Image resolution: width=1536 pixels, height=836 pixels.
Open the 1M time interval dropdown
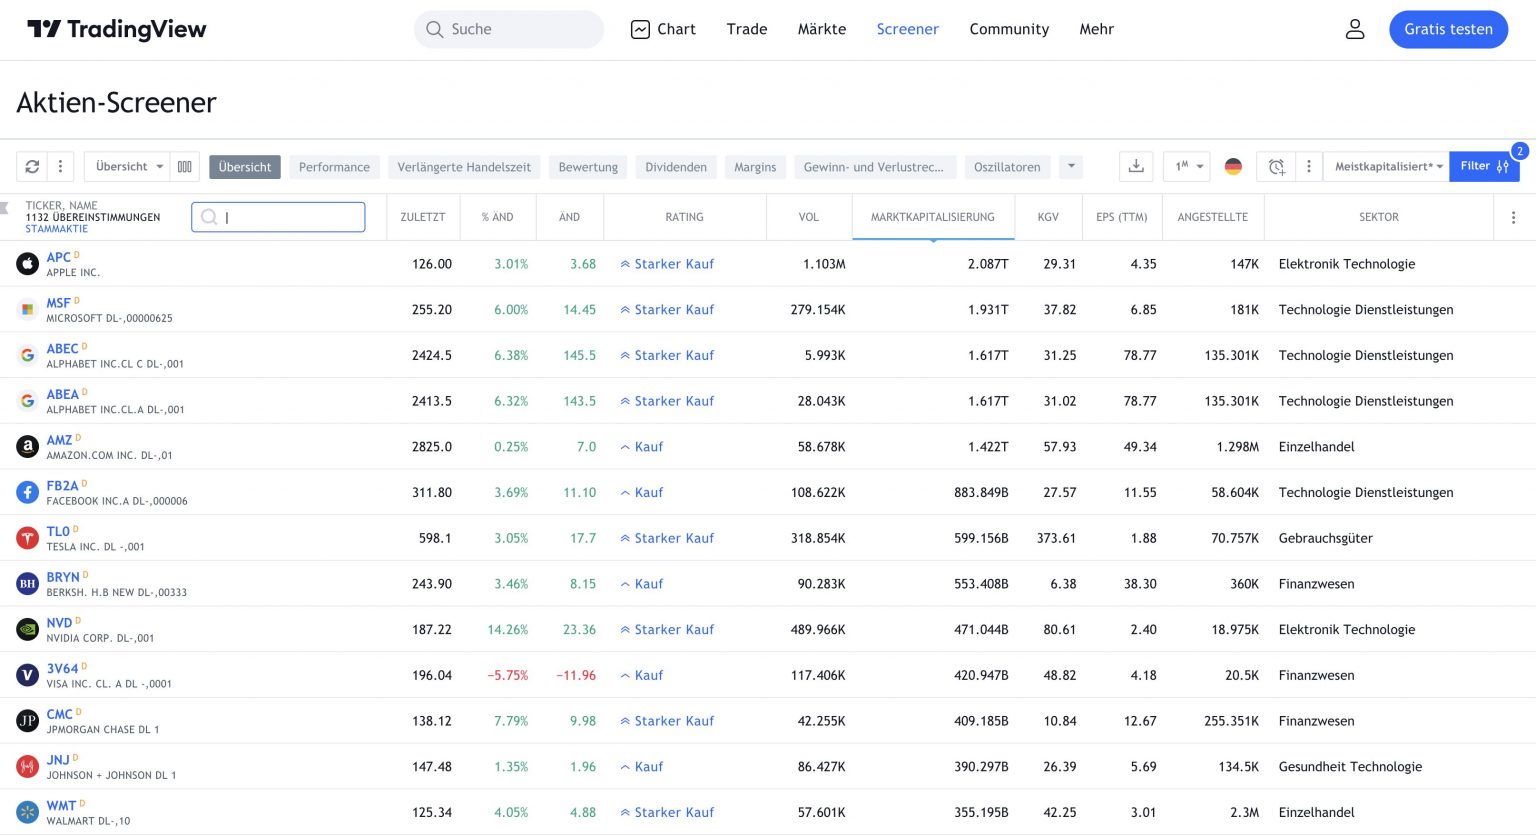[1187, 167]
